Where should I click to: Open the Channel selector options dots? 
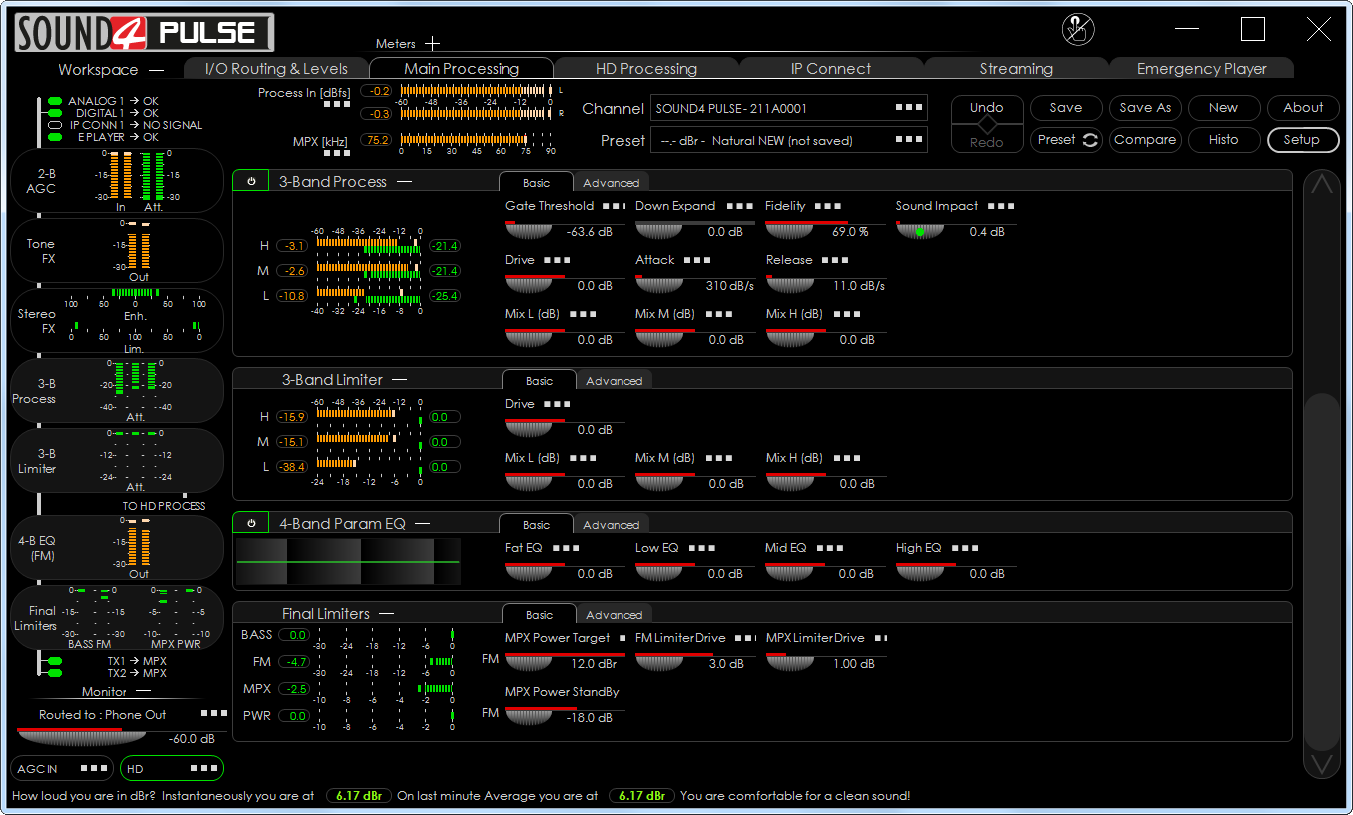coord(908,108)
